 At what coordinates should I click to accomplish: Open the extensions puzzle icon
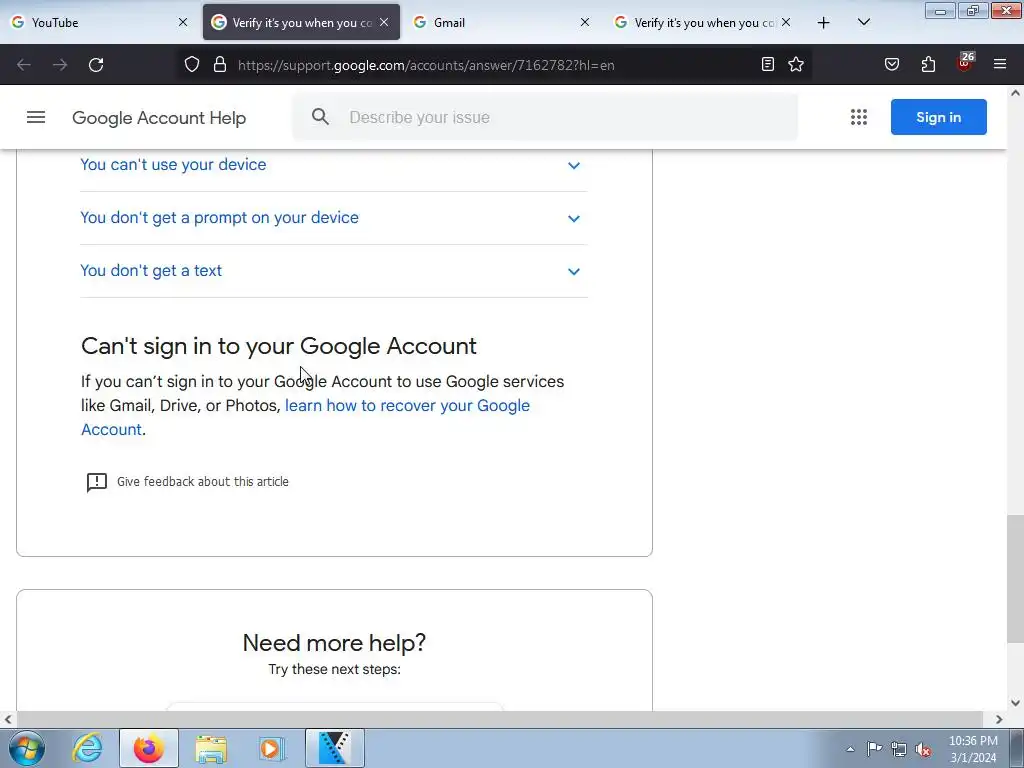coord(928,64)
